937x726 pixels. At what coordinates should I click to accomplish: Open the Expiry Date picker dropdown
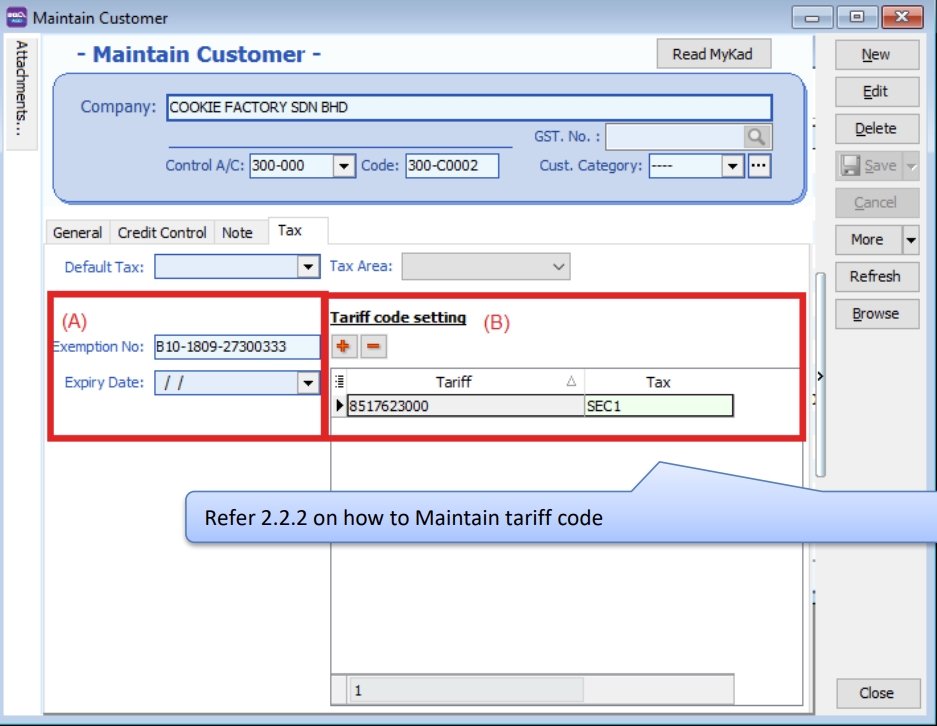click(308, 382)
